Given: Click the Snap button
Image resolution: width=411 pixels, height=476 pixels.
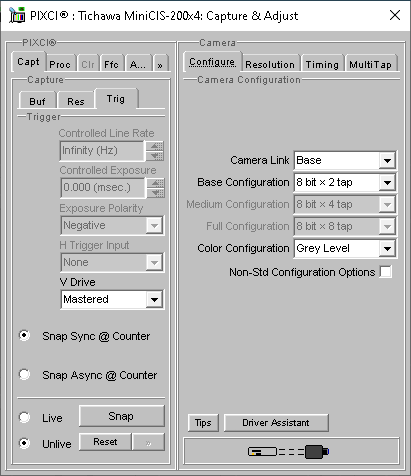Looking at the screenshot, I should pyautogui.click(x=122, y=416).
